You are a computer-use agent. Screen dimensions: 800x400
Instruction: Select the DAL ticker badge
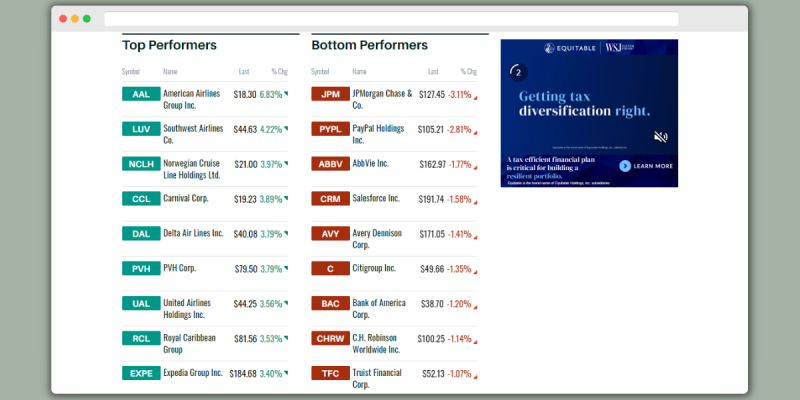tap(141, 234)
